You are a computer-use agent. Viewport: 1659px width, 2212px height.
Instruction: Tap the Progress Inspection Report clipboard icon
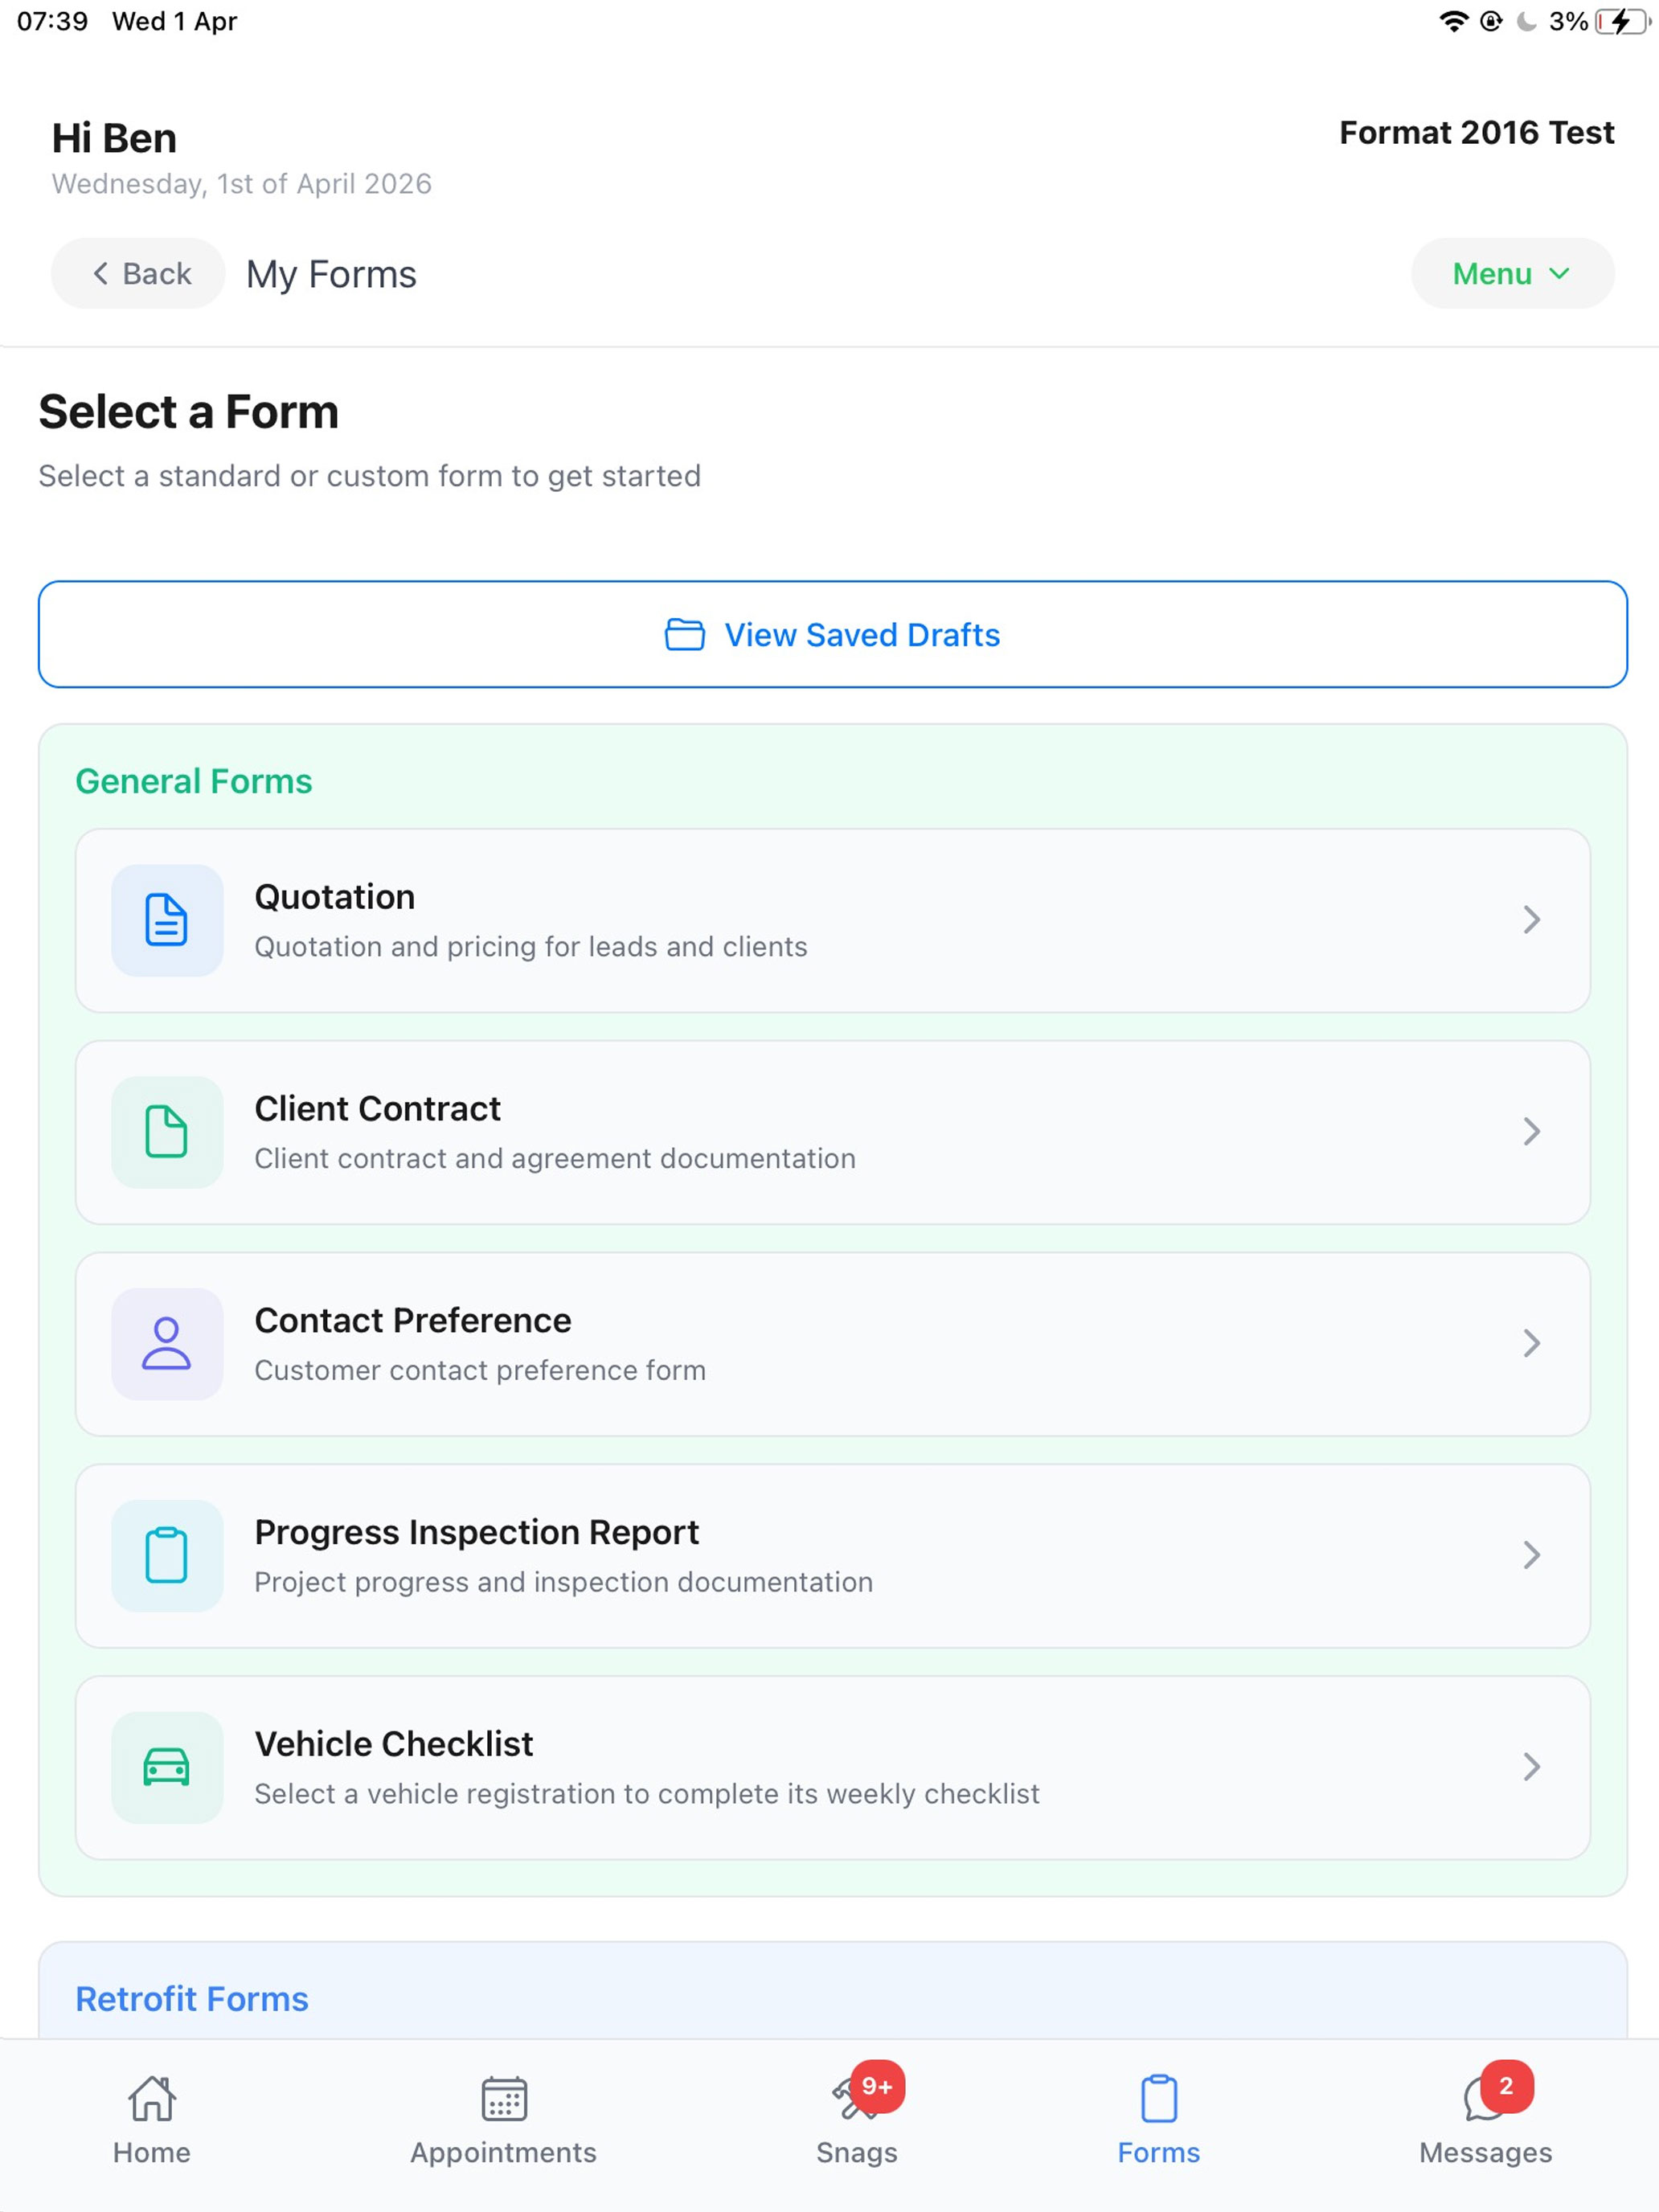167,1555
